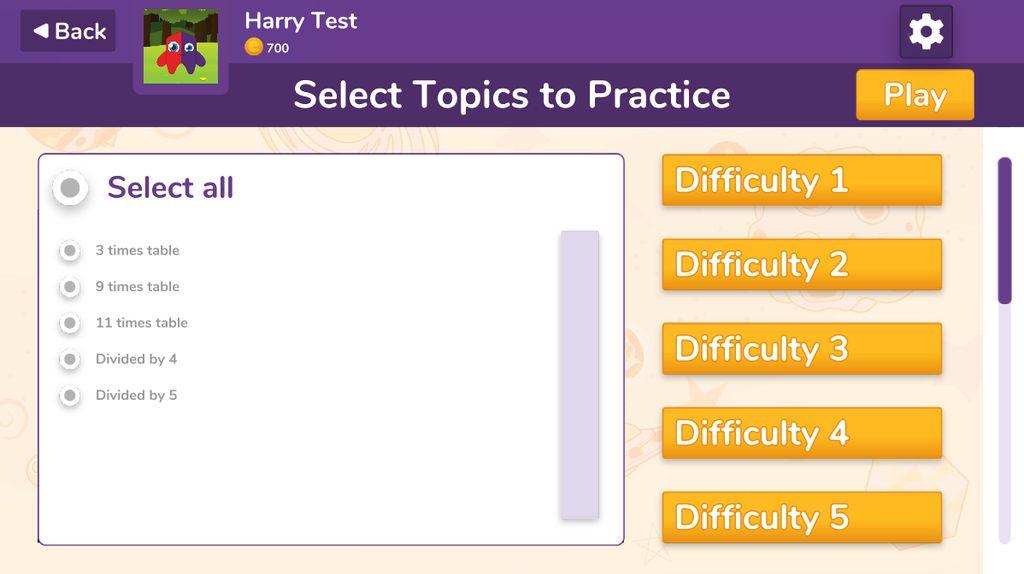The height and width of the screenshot is (574, 1024).
Task: Start practice with the Play button
Action: tap(915, 95)
